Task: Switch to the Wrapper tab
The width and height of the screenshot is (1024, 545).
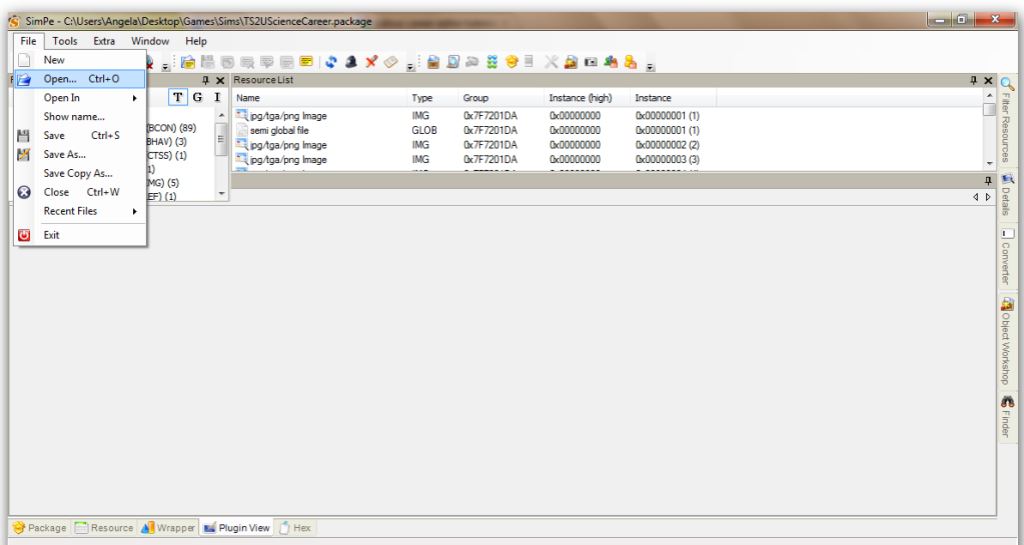Action: pyautogui.click(x=168, y=527)
